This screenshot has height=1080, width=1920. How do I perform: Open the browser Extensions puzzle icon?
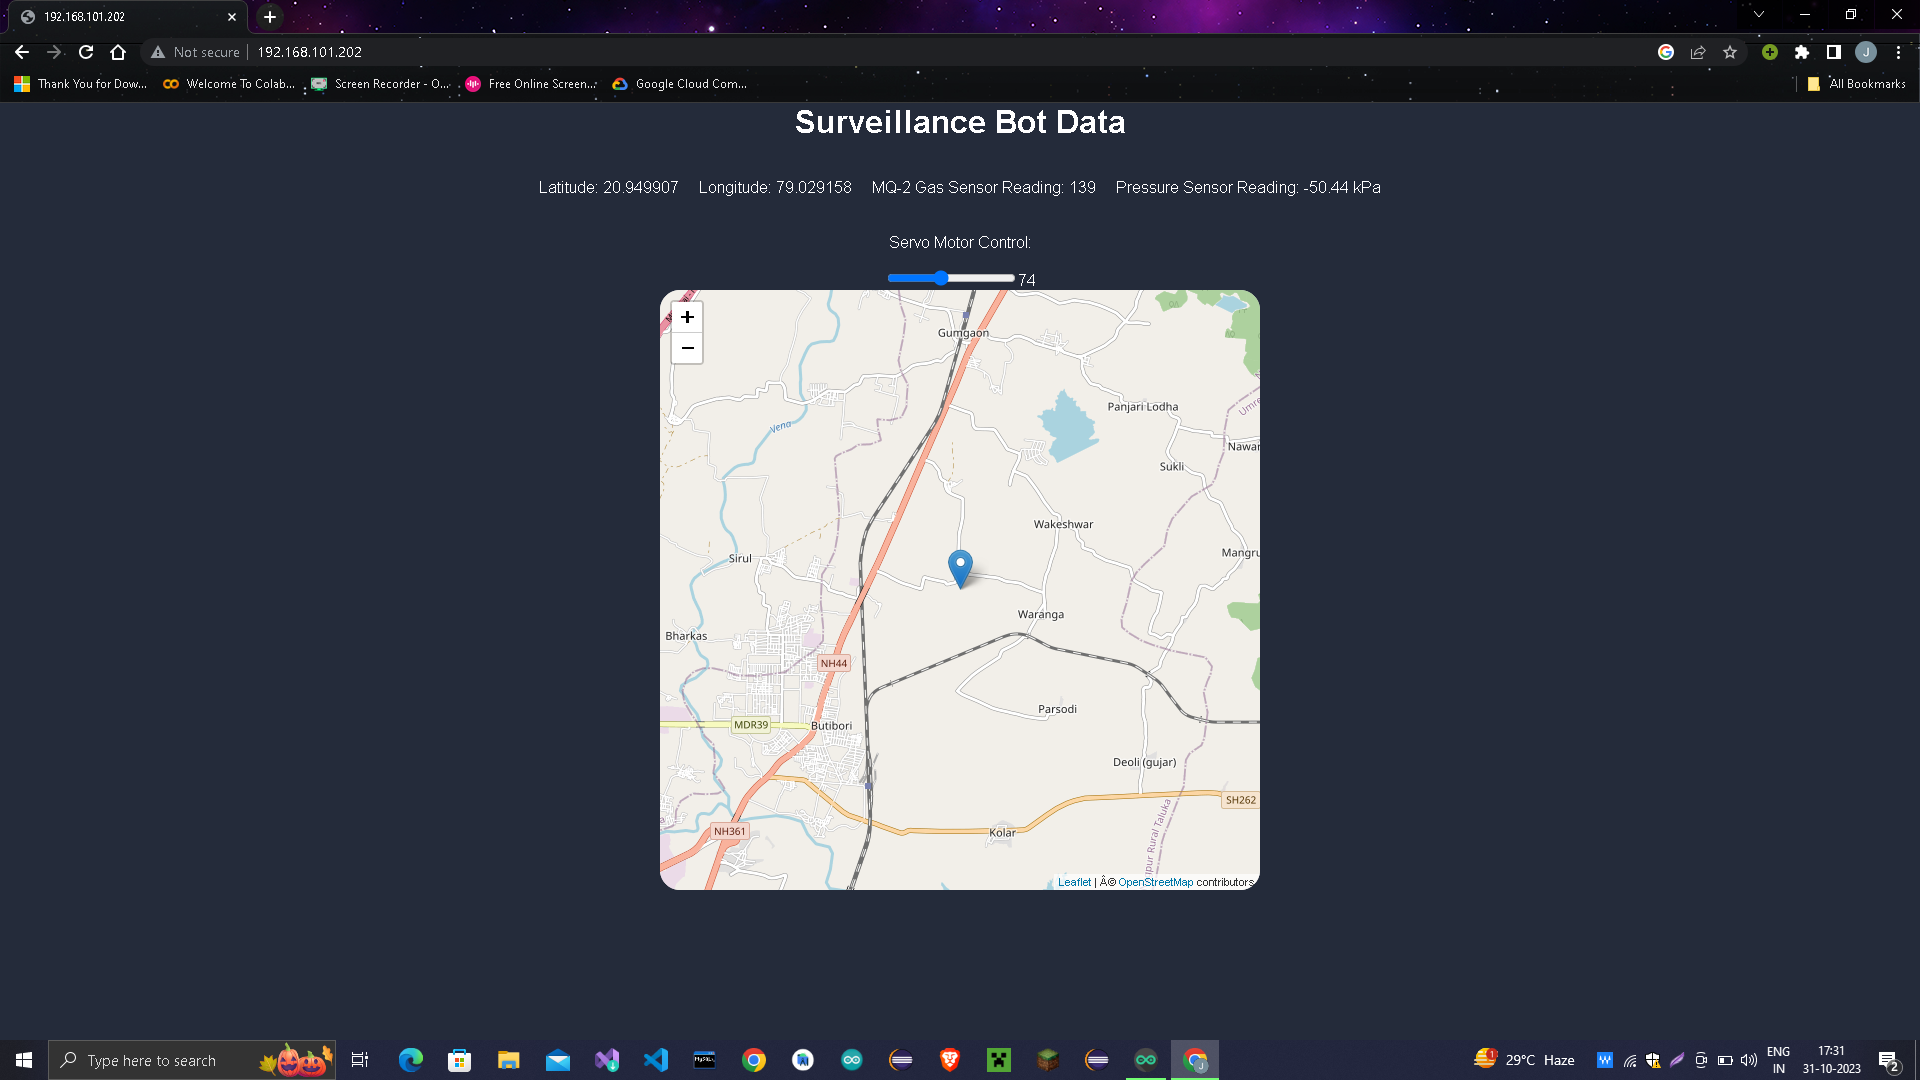click(x=1803, y=52)
